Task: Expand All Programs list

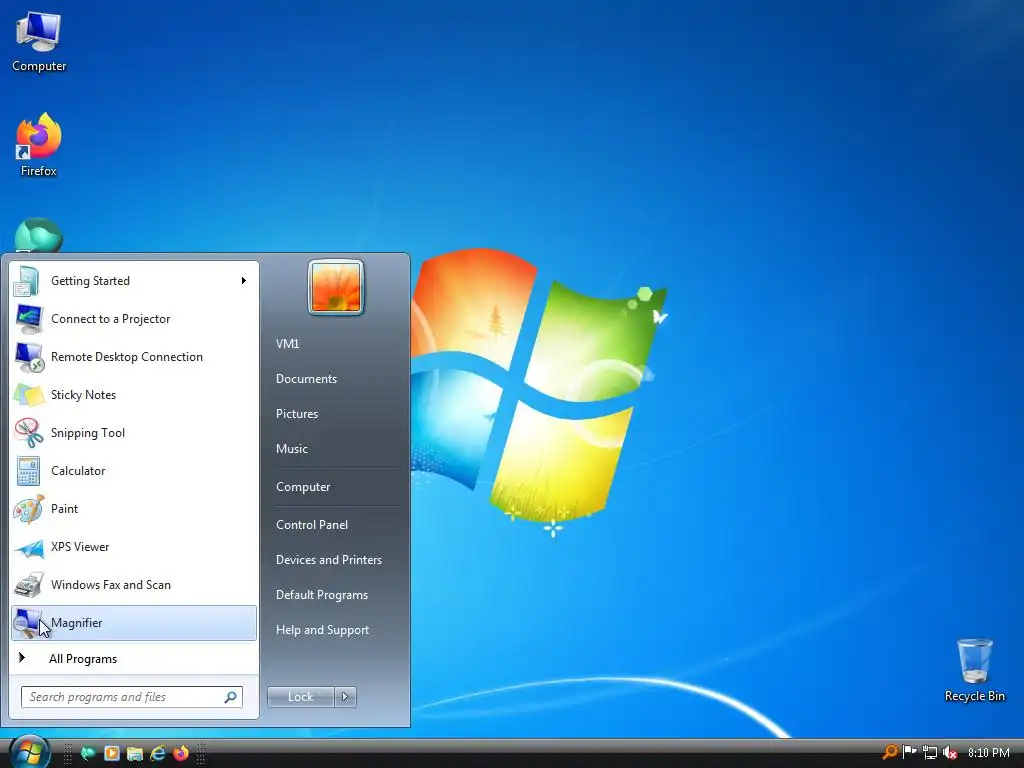Action: tap(133, 658)
